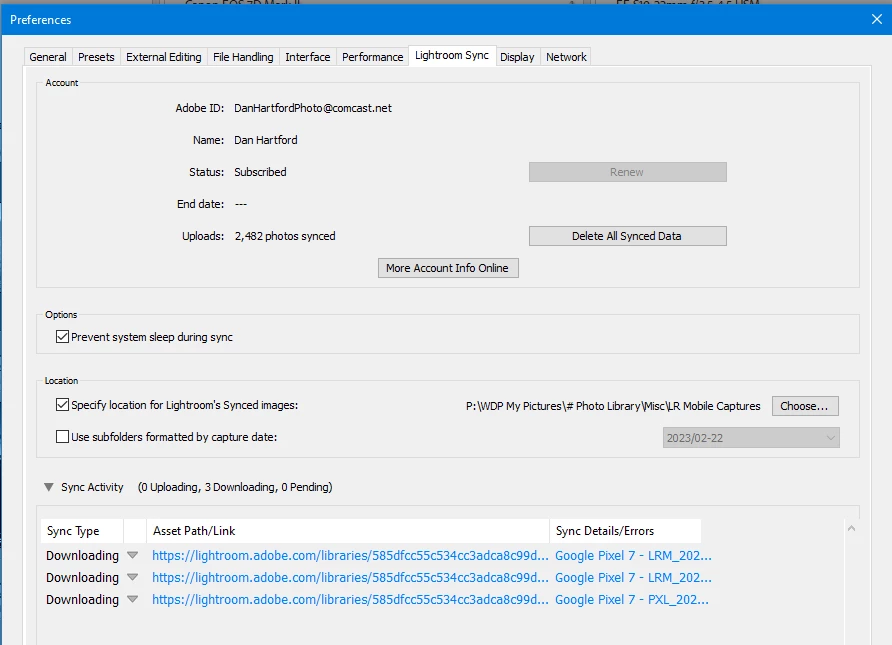Open the General tab

click(x=48, y=57)
